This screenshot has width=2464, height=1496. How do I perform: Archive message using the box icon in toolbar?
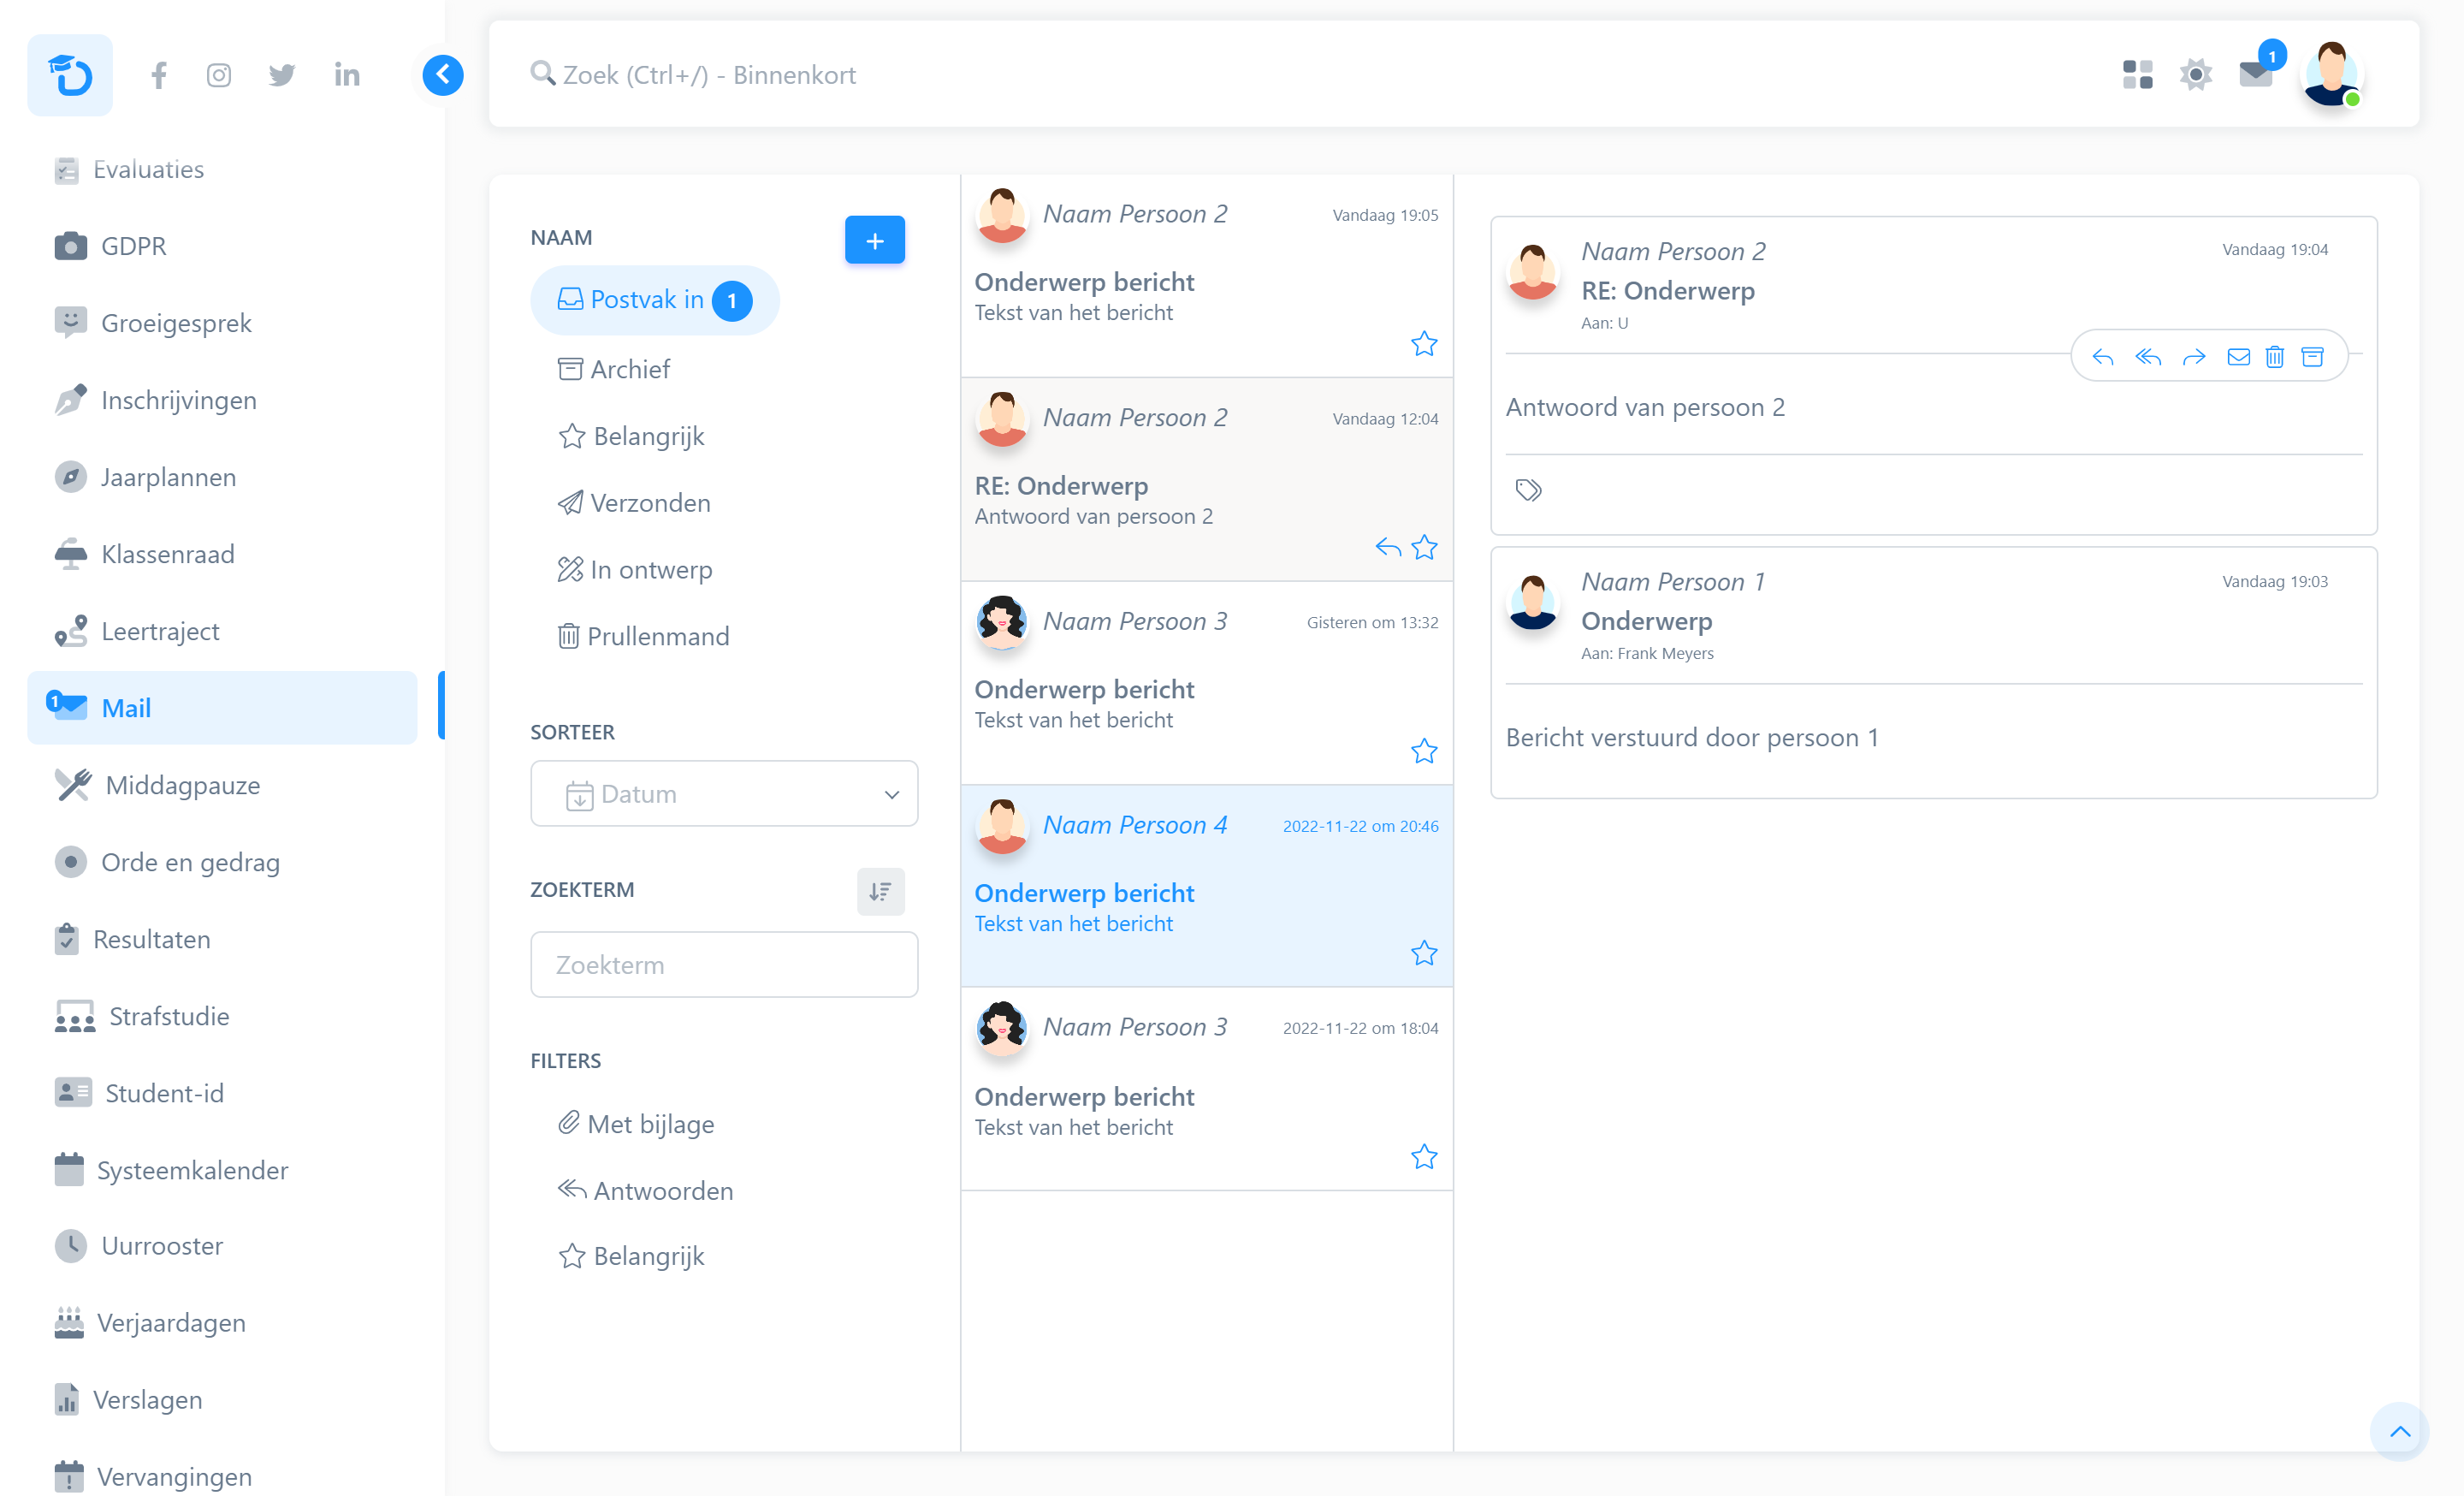(x=2313, y=357)
